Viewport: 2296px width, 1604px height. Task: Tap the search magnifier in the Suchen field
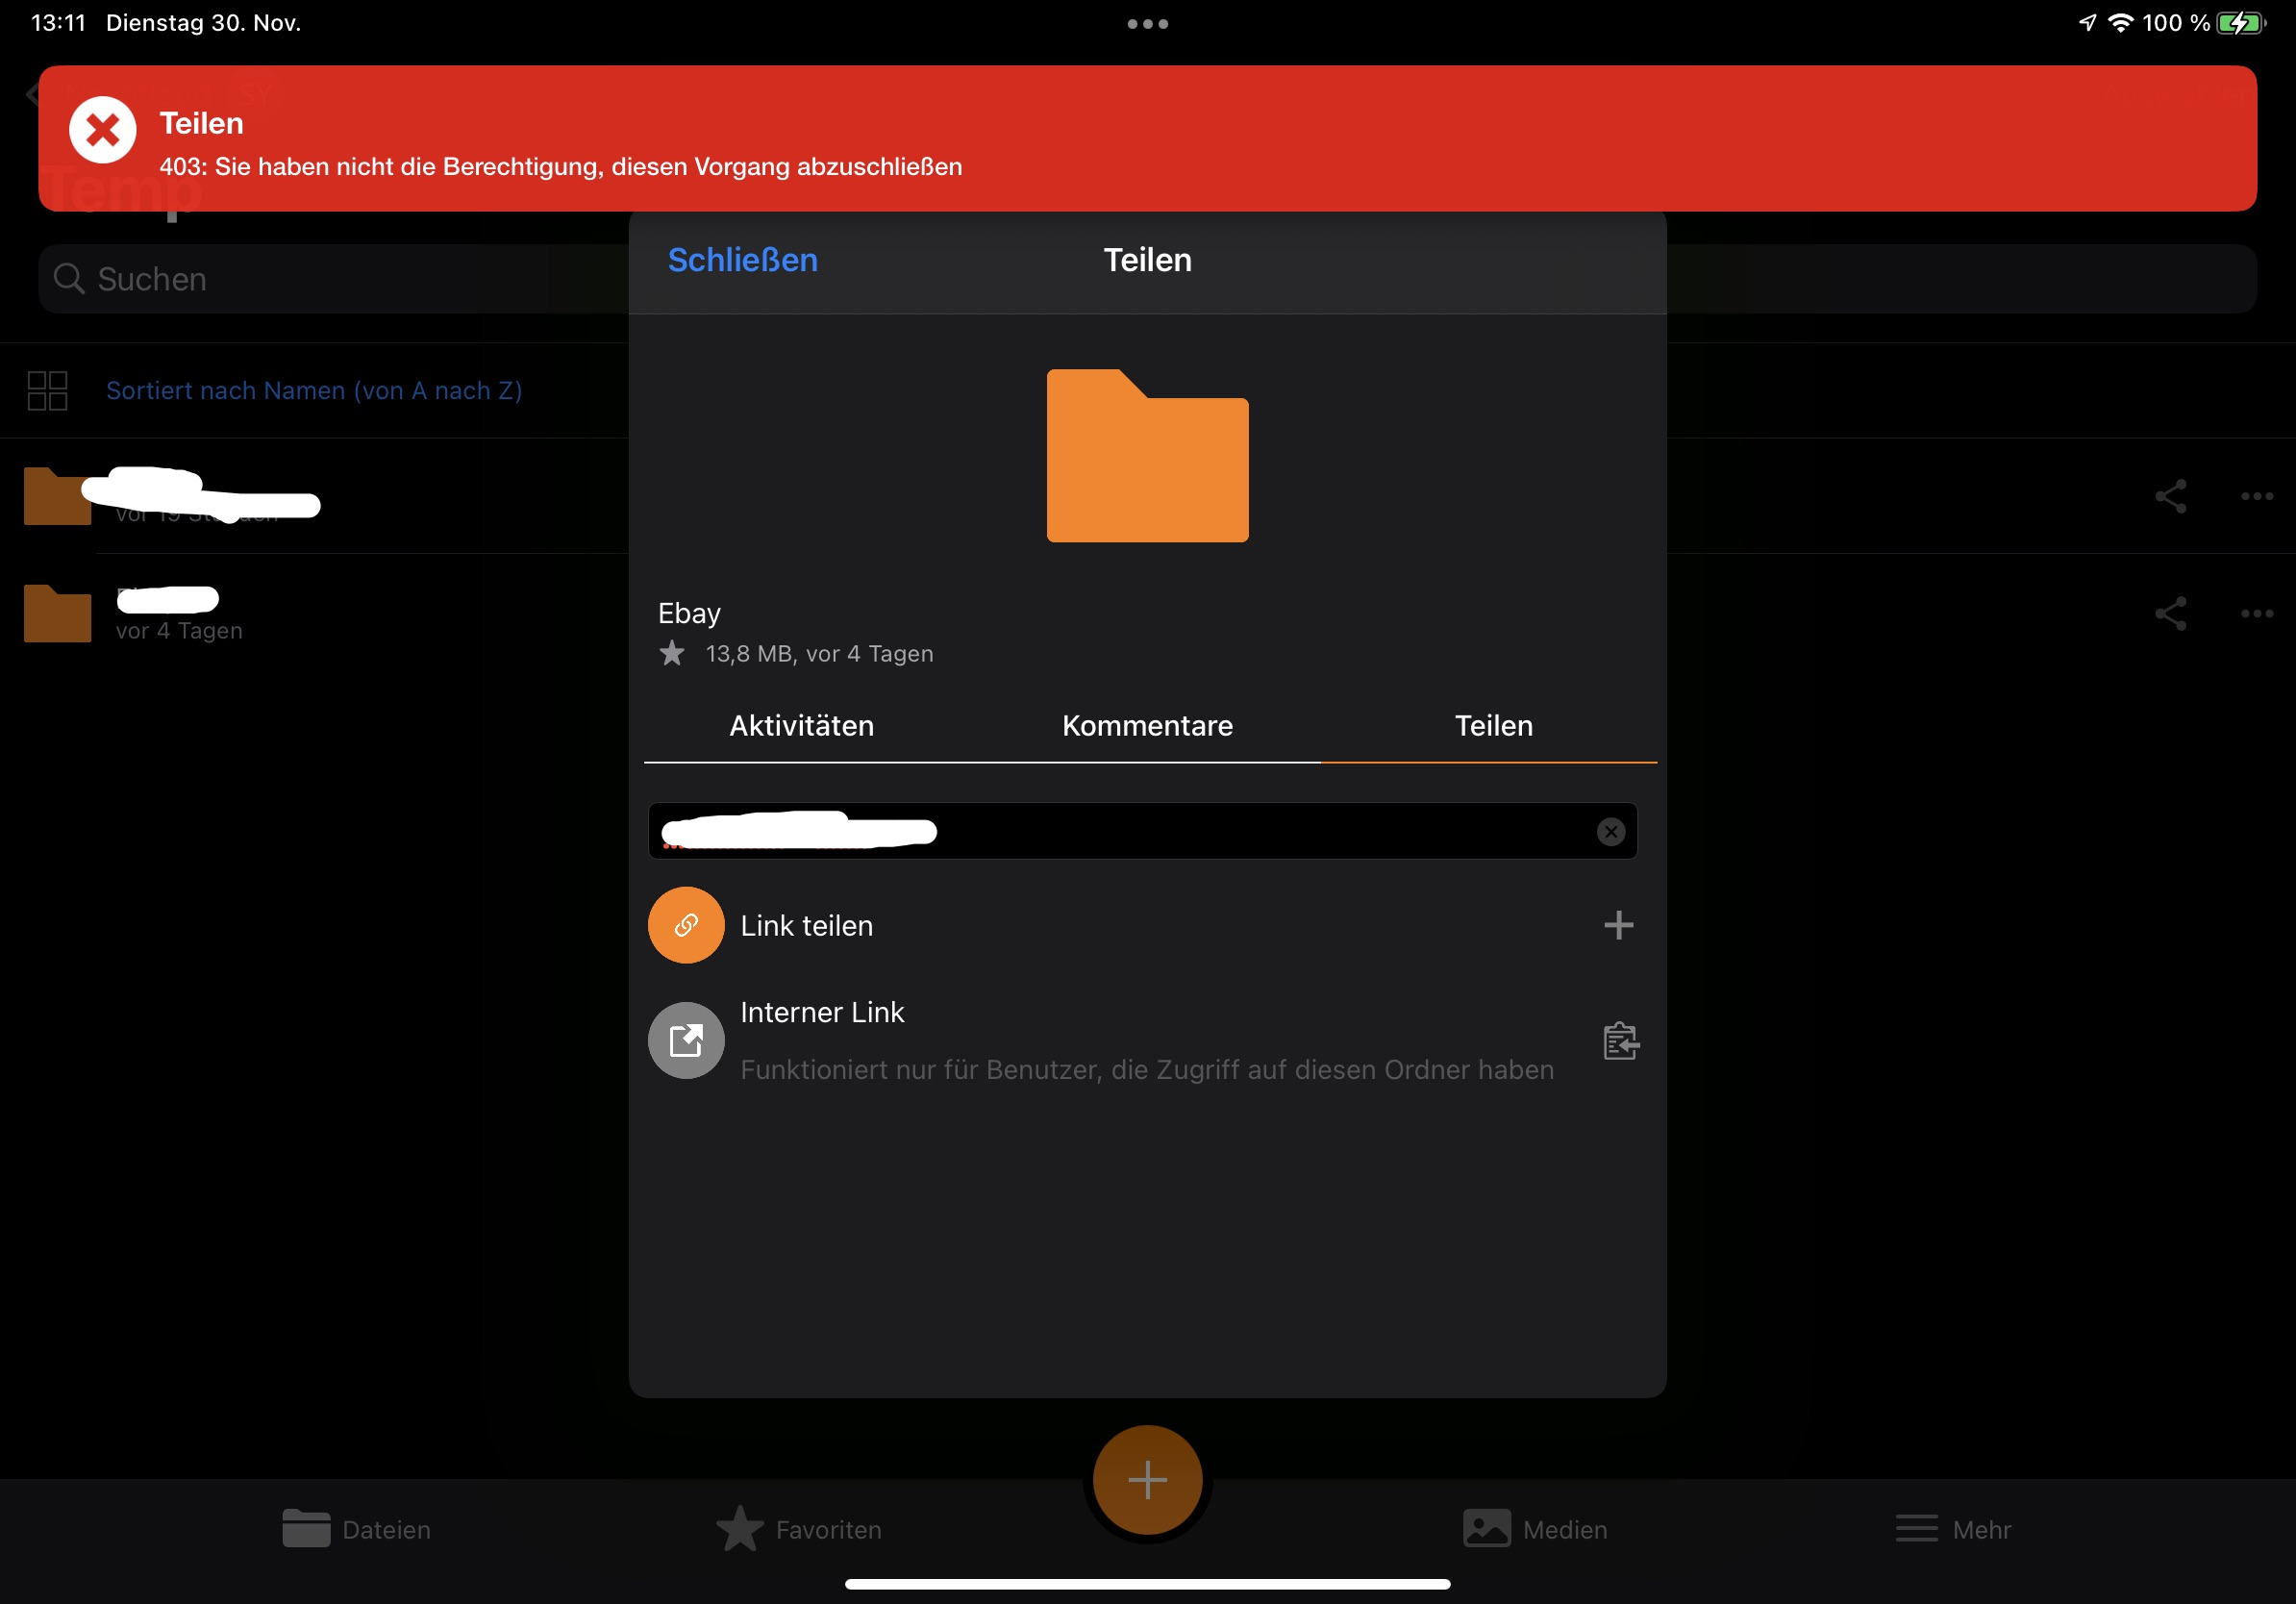point(68,278)
